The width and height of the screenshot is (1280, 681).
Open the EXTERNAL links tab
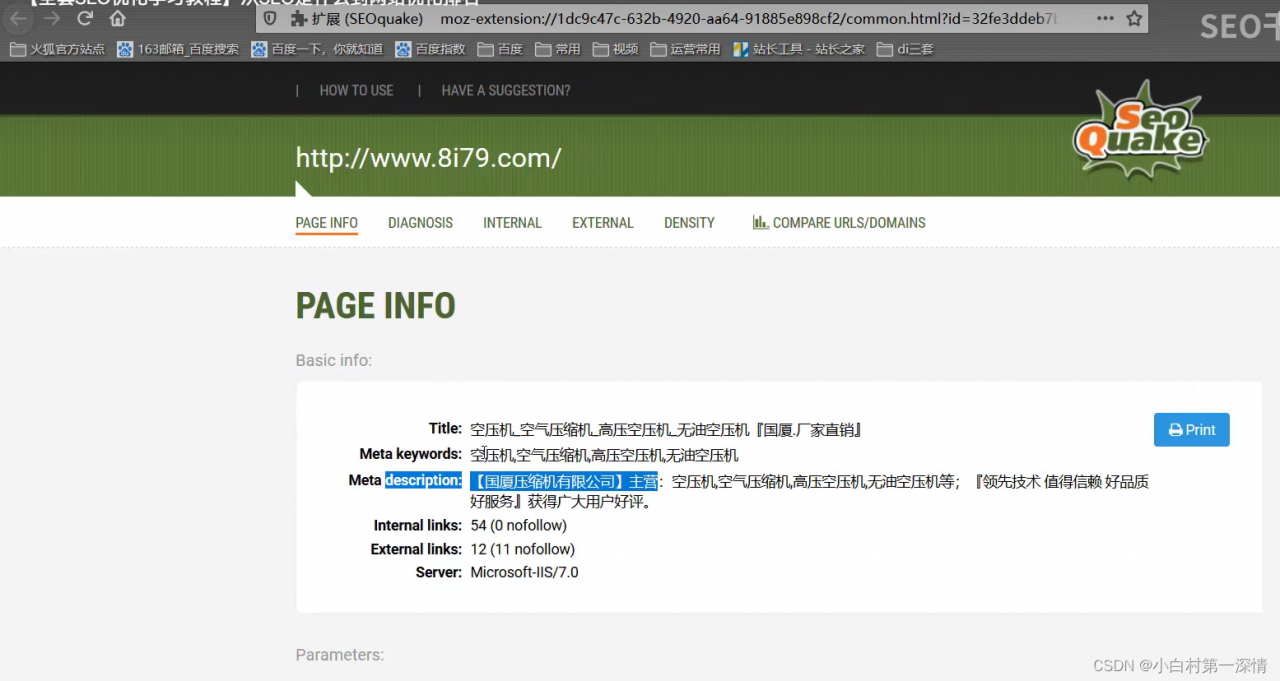point(602,223)
